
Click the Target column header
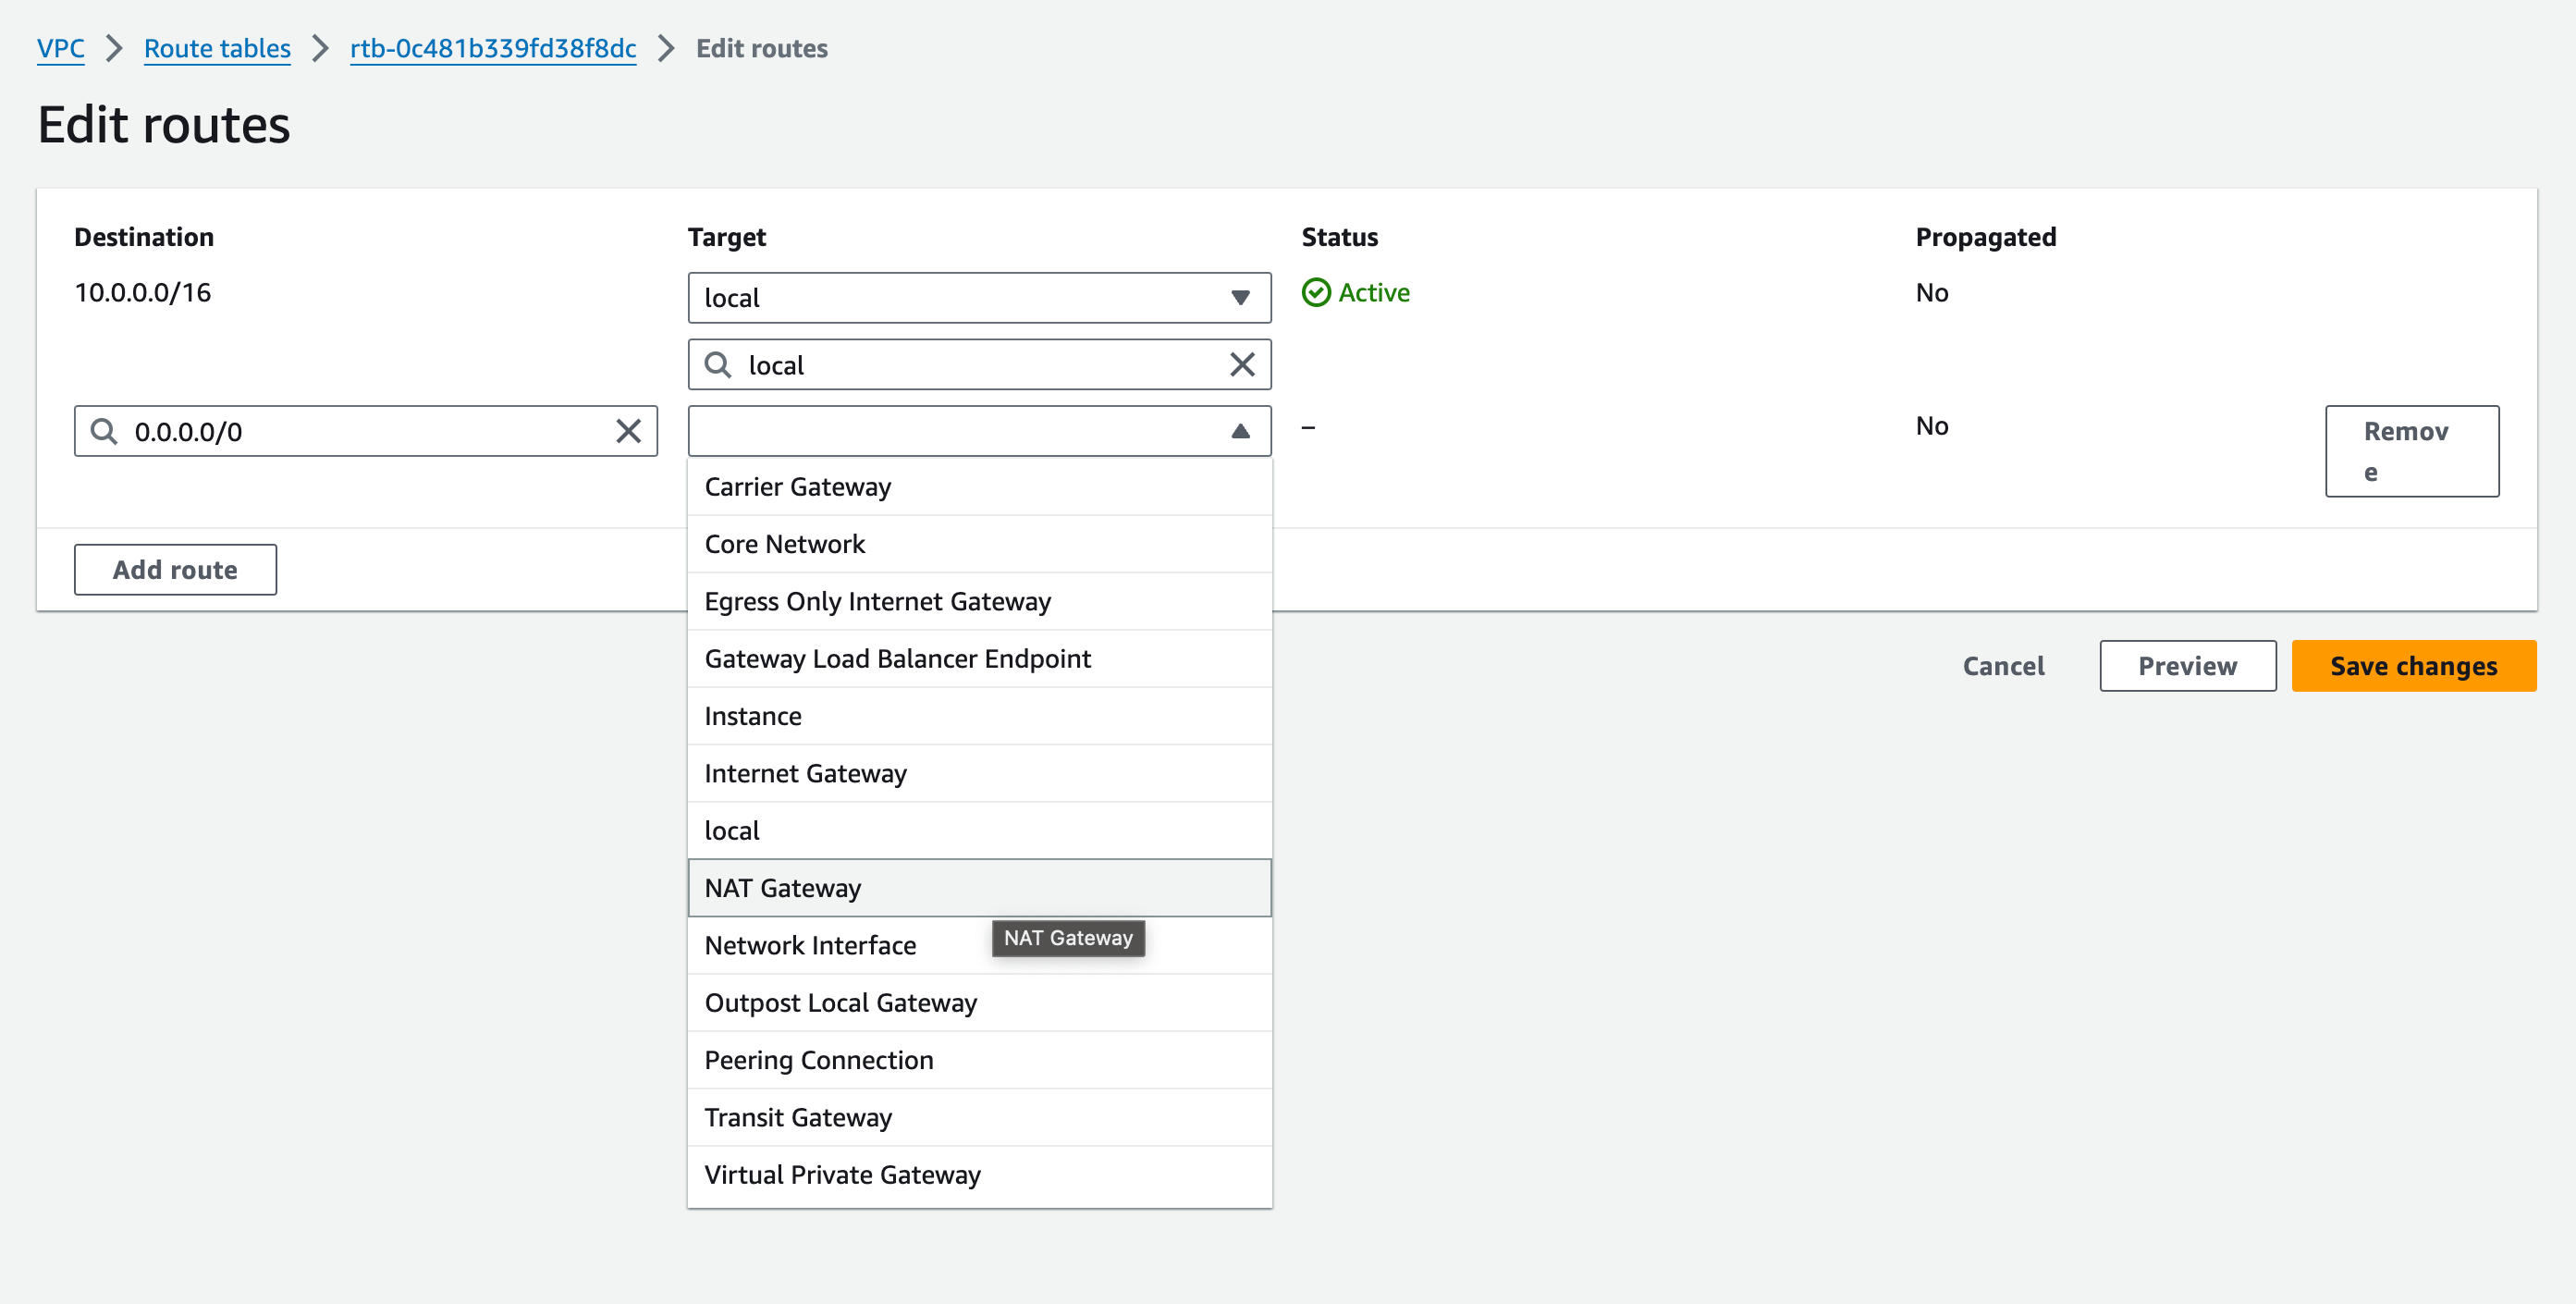tap(727, 237)
